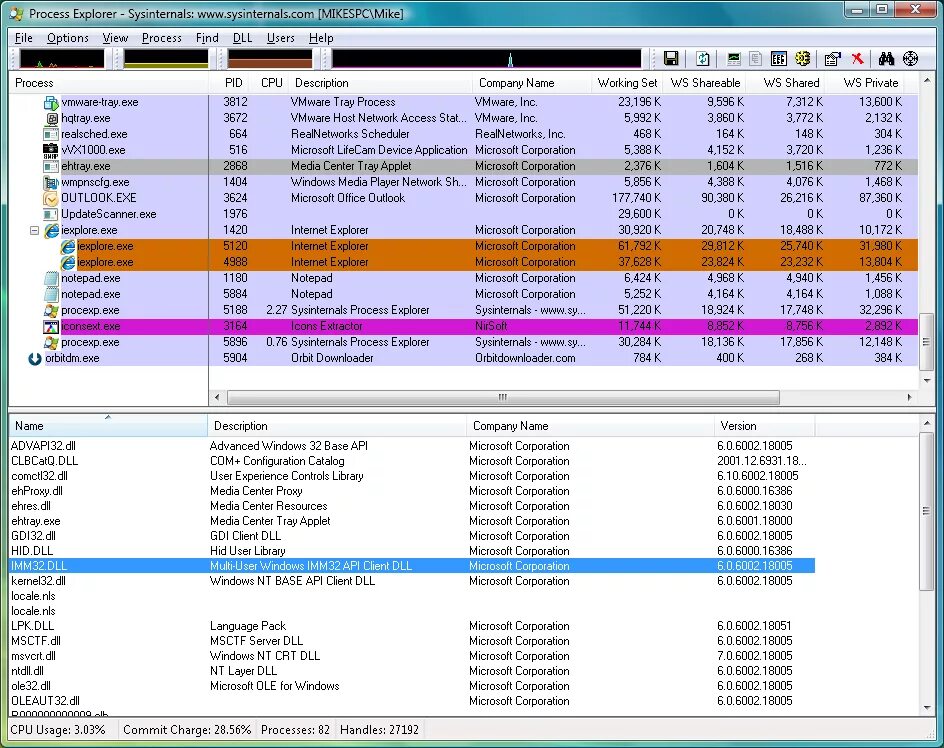The width and height of the screenshot is (944, 748).
Task: Sort DLL list by Name header
Action: 108,426
